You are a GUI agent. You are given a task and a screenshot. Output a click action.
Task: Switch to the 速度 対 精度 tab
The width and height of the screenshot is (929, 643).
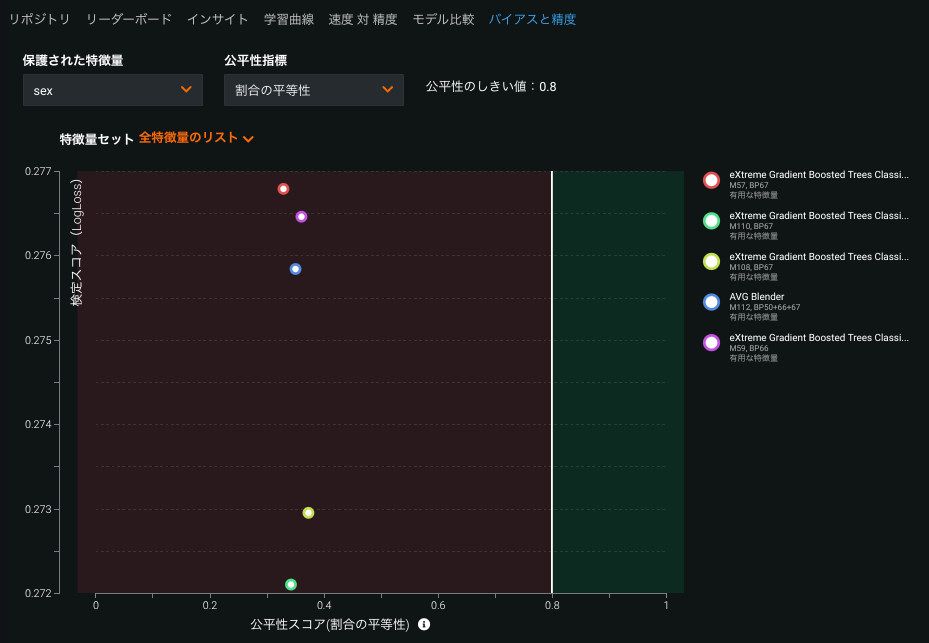[362, 19]
